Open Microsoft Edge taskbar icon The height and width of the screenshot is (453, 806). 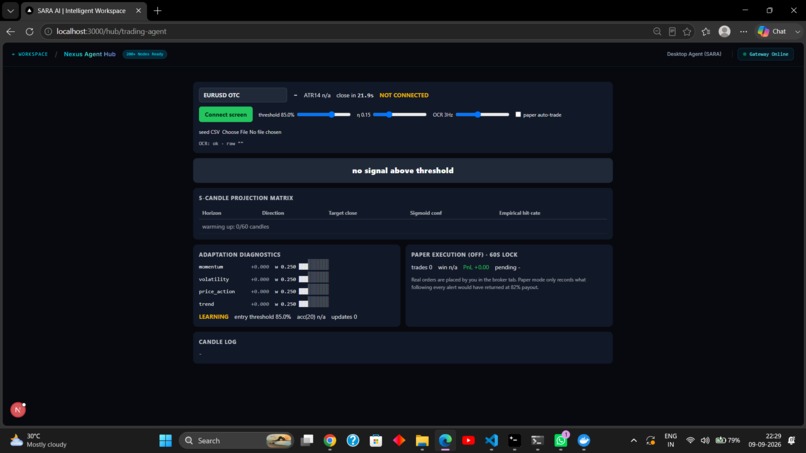click(445, 440)
